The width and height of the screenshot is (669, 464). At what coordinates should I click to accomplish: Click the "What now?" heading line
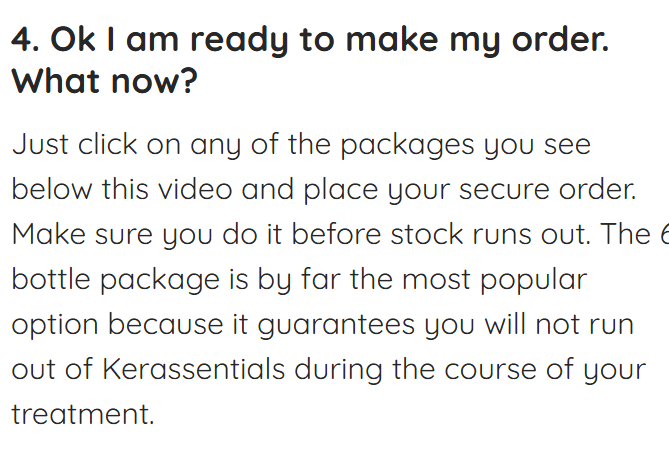(x=104, y=82)
